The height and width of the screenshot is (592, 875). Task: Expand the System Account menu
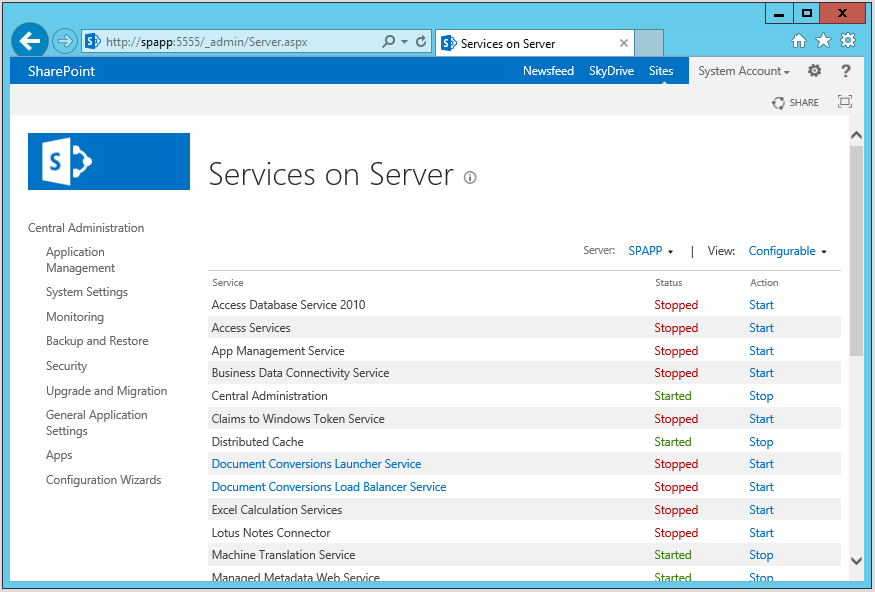pos(744,71)
